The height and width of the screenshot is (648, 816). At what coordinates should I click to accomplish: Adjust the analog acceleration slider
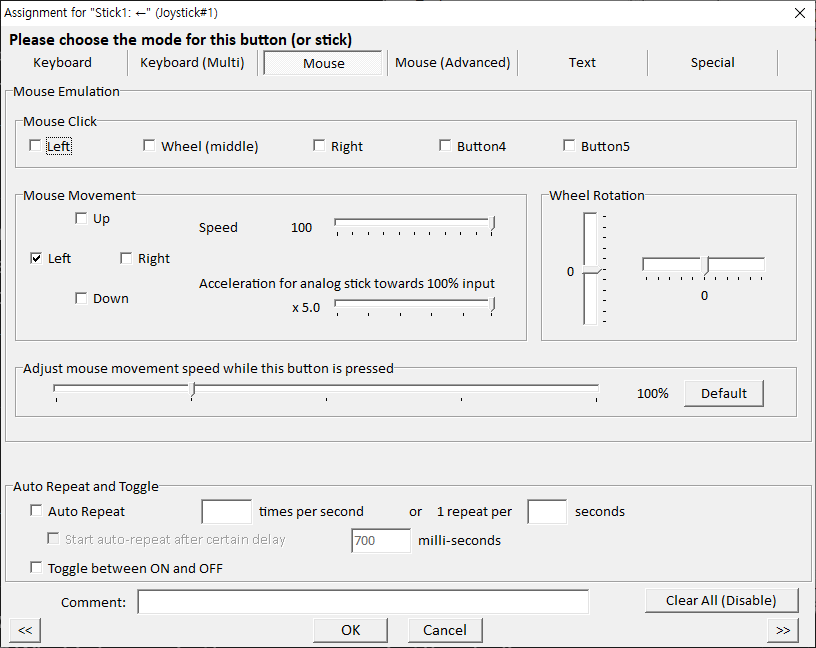414,306
